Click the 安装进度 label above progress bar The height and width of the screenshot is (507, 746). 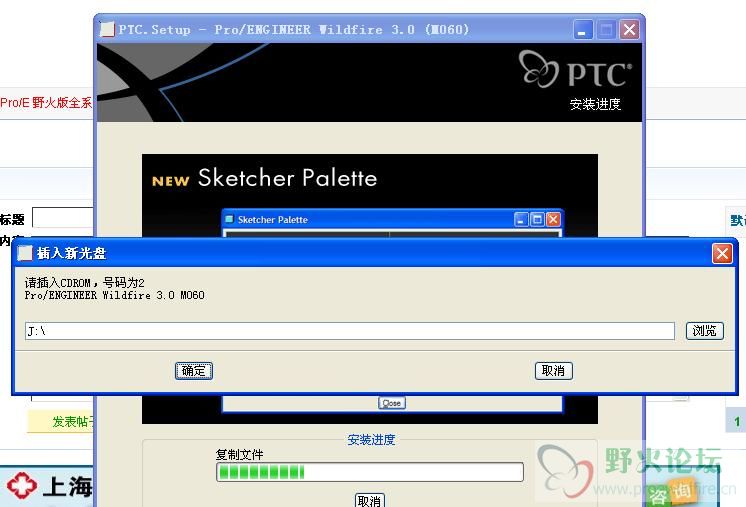[371, 440]
